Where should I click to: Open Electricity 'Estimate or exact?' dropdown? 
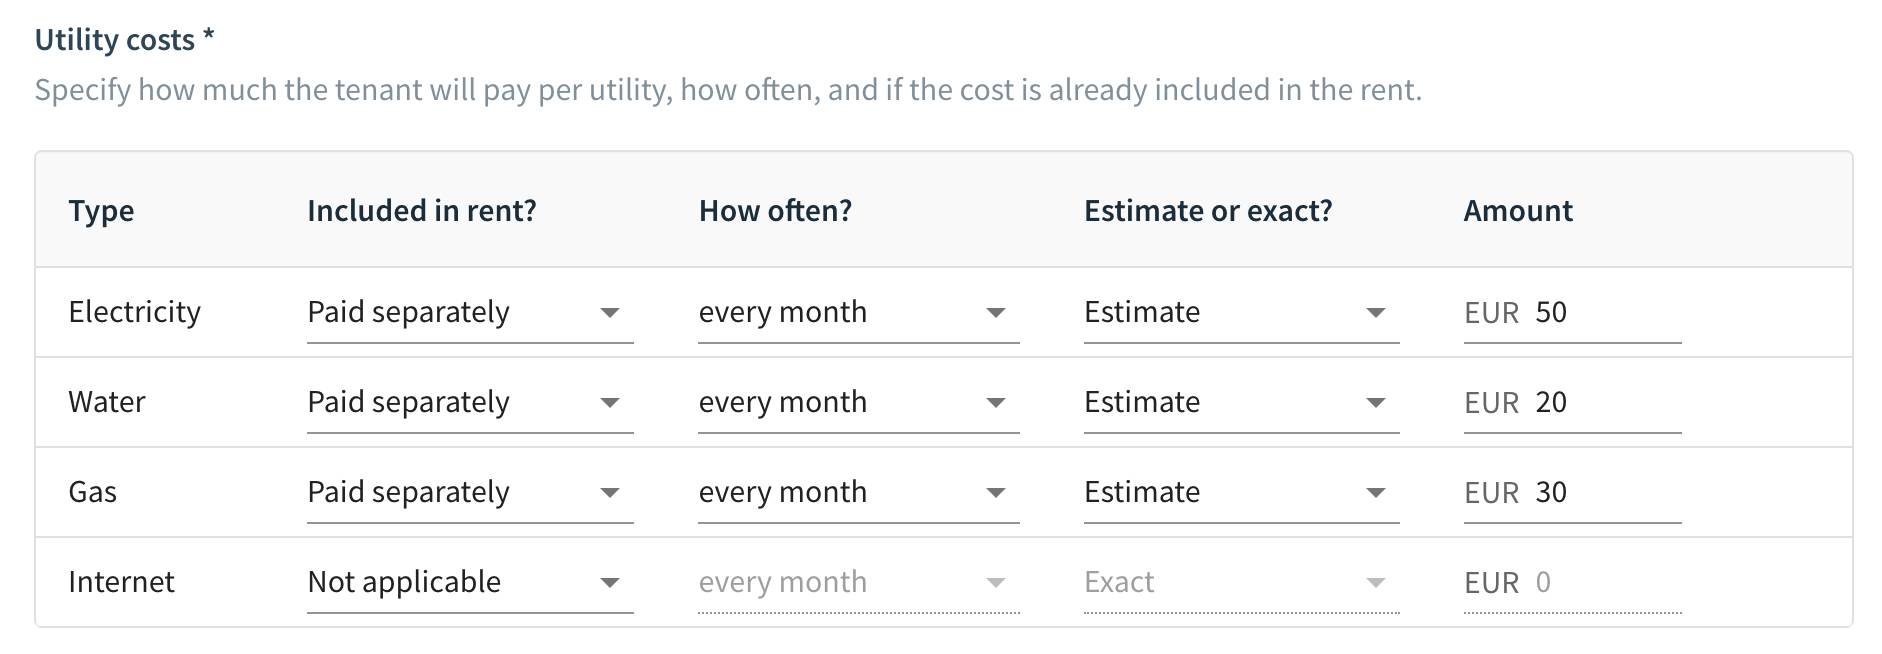[x=1240, y=313]
